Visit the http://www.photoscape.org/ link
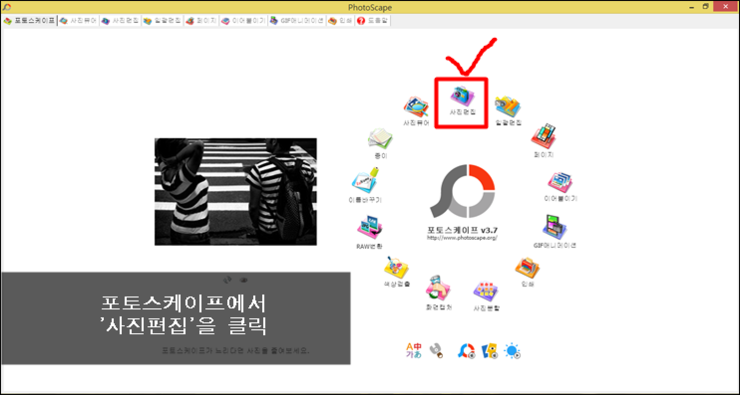The image size is (740, 395). (462, 238)
